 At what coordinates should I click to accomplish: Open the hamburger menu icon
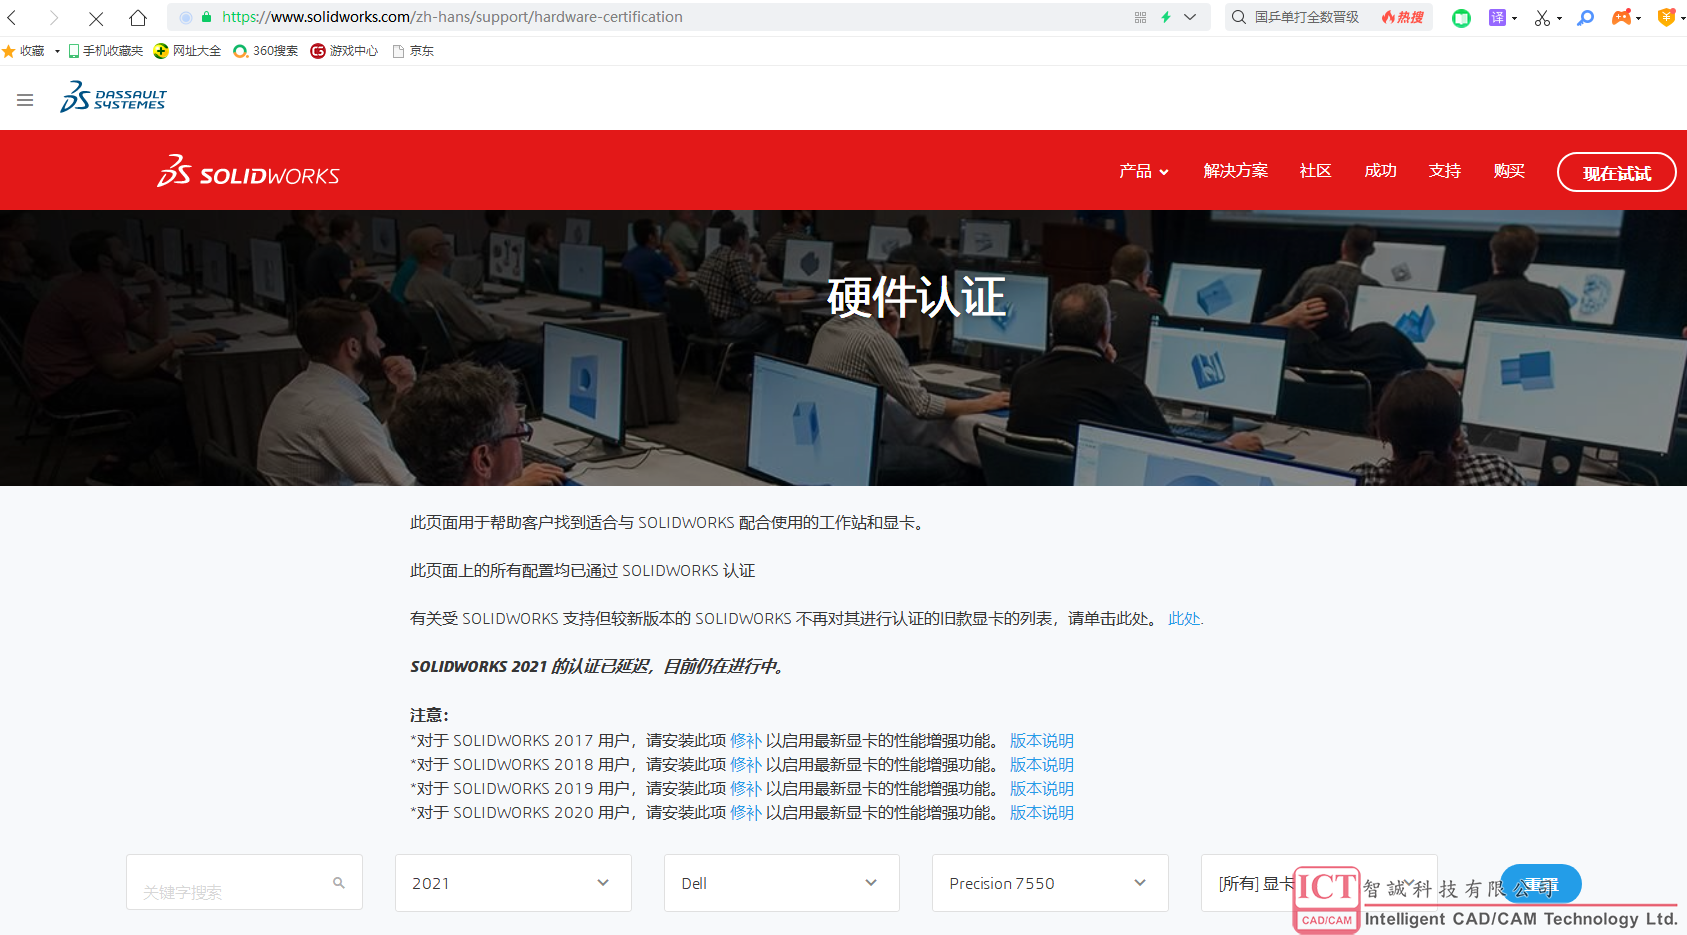tap(25, 100)
